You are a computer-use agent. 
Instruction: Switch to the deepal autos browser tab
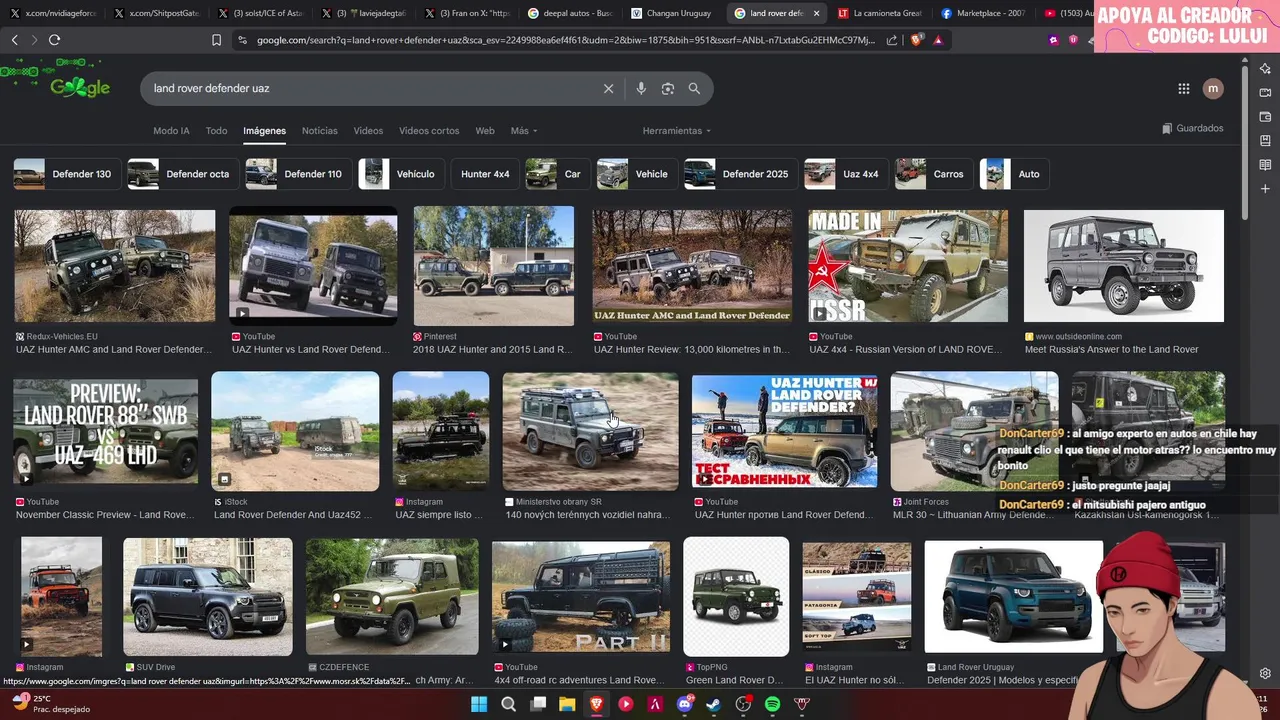click(570, 13)
